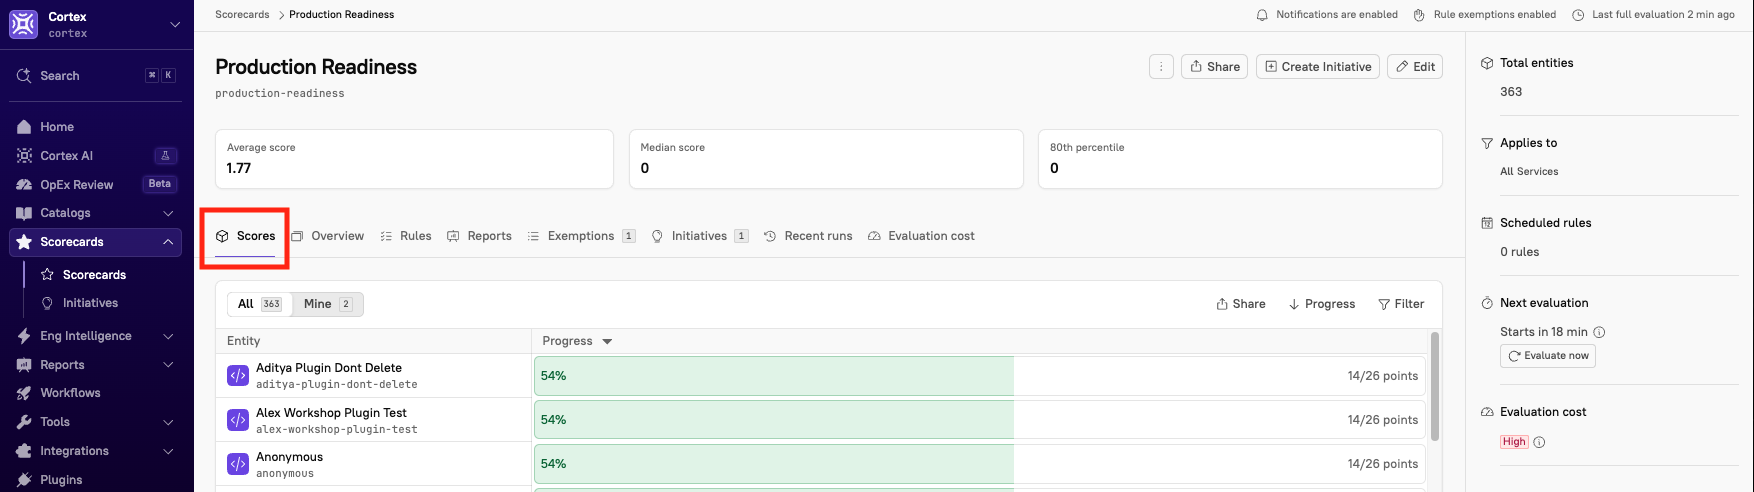1754x492 pixels.
Task: Click info icon beside Starts in 18 min
Action: pos(1599,332)
